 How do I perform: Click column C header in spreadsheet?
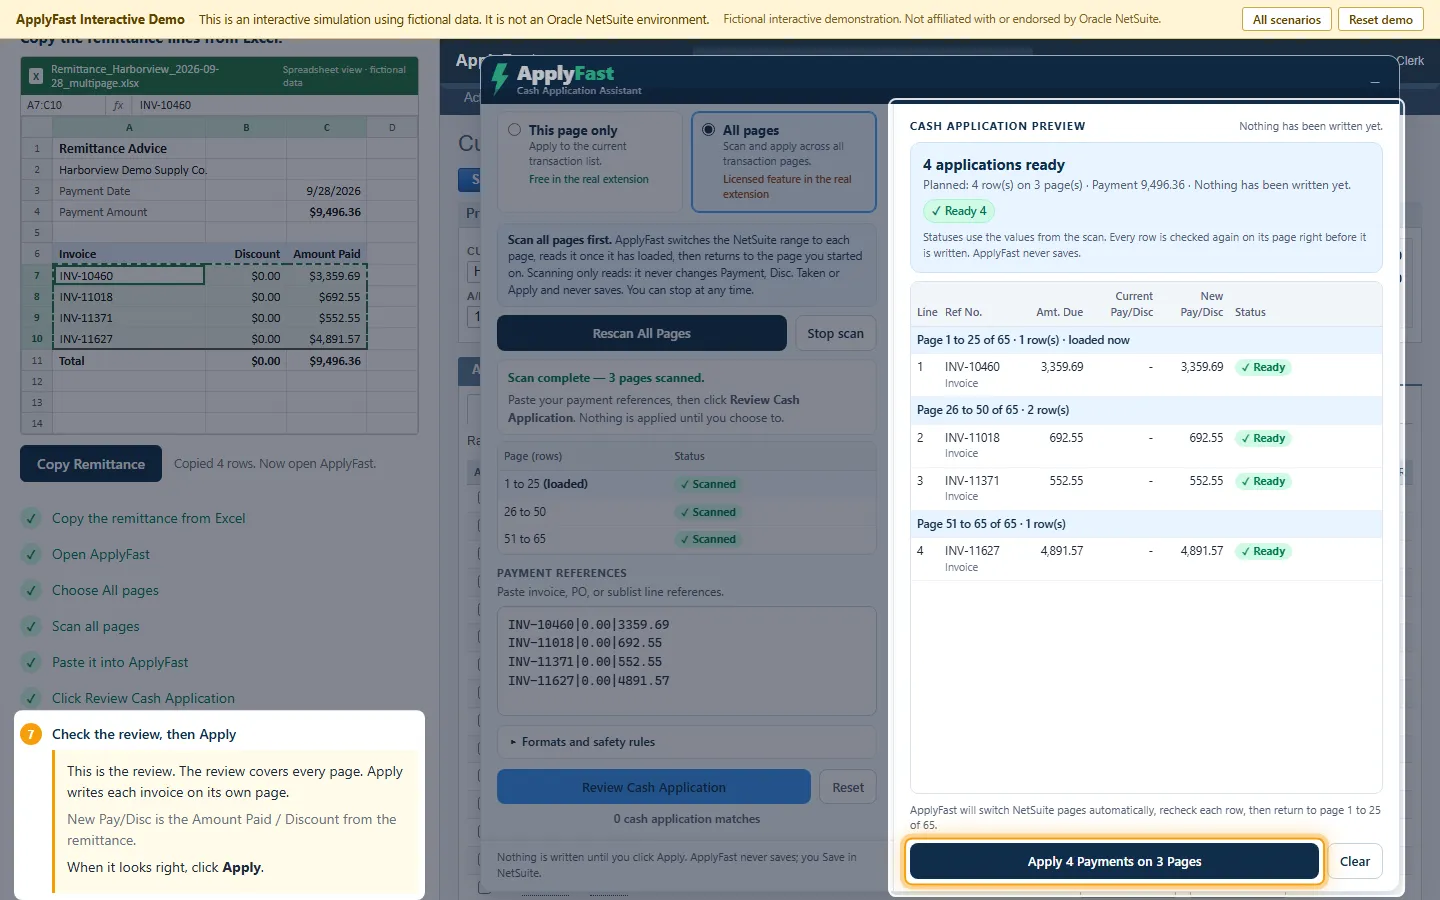point(326,127)
